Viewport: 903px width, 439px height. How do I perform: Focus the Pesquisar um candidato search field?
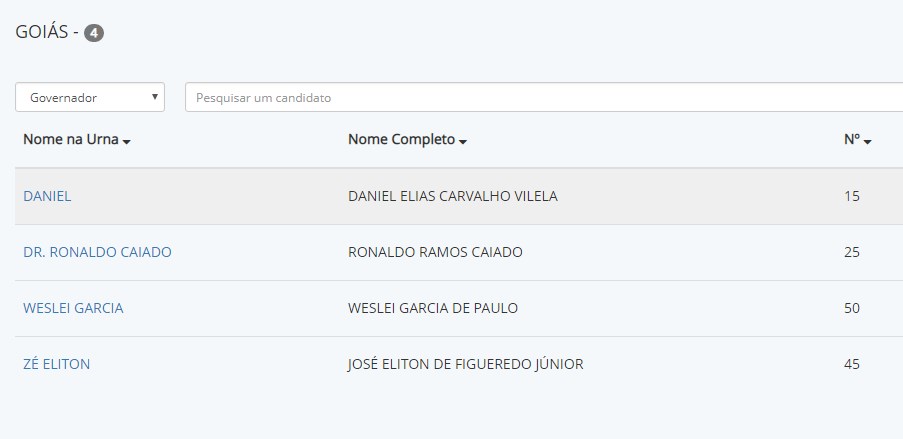point(544,97)
